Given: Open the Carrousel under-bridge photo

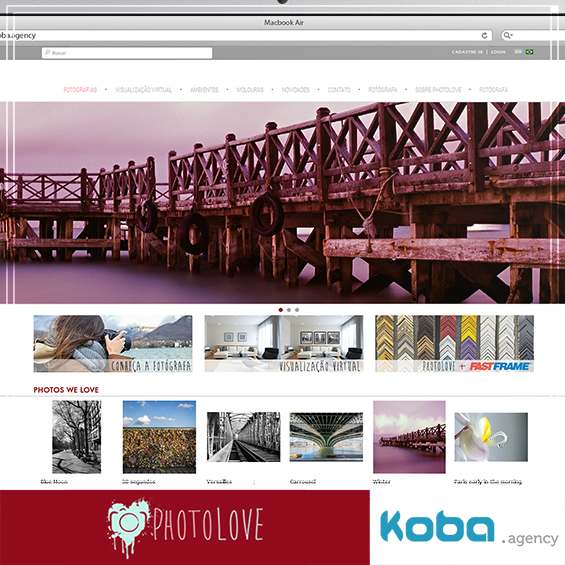Looking at the screenshot, I should (x=326, y=437).
